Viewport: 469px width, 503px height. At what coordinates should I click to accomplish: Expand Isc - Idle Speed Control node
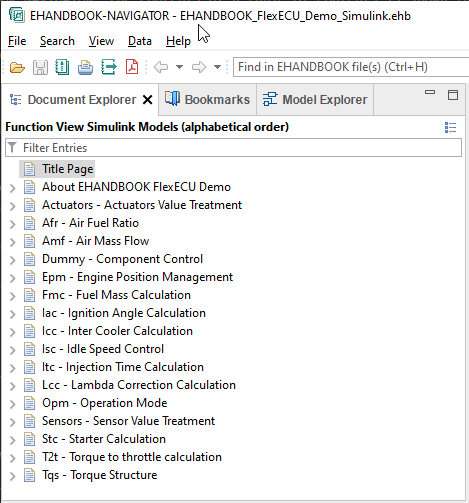(13, 350)
